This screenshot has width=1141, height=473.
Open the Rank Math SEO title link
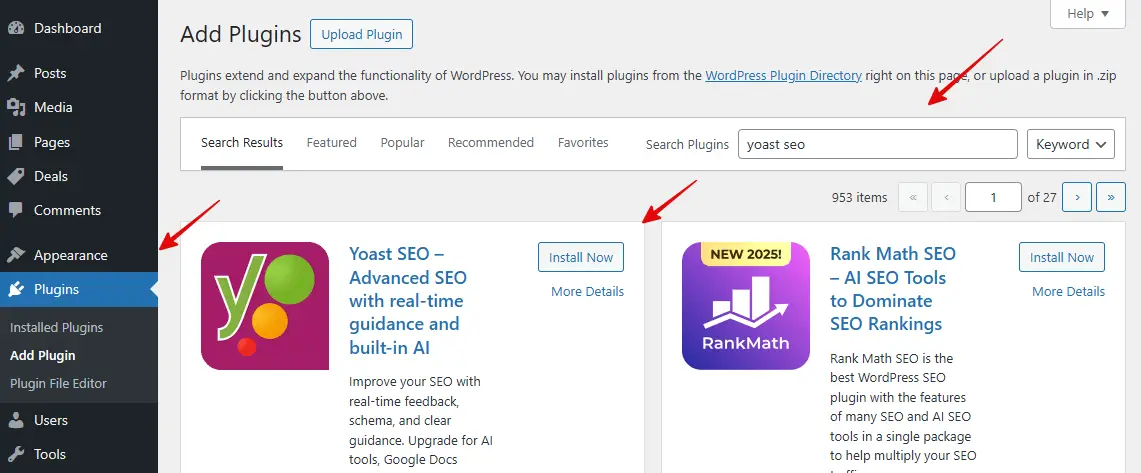(x=893, y=289)
